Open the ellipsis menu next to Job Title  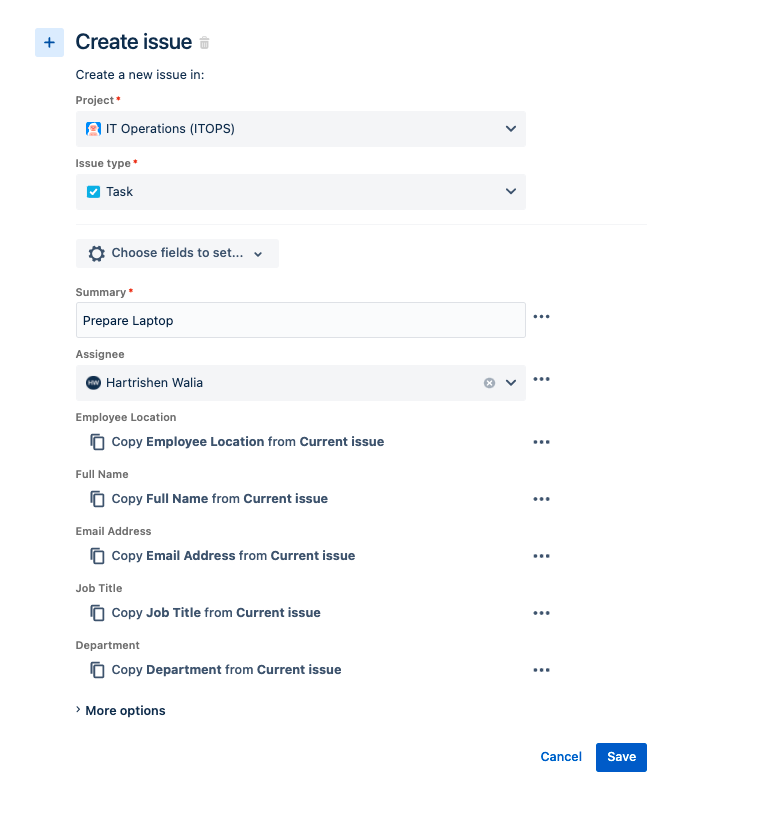coord(541,612)
